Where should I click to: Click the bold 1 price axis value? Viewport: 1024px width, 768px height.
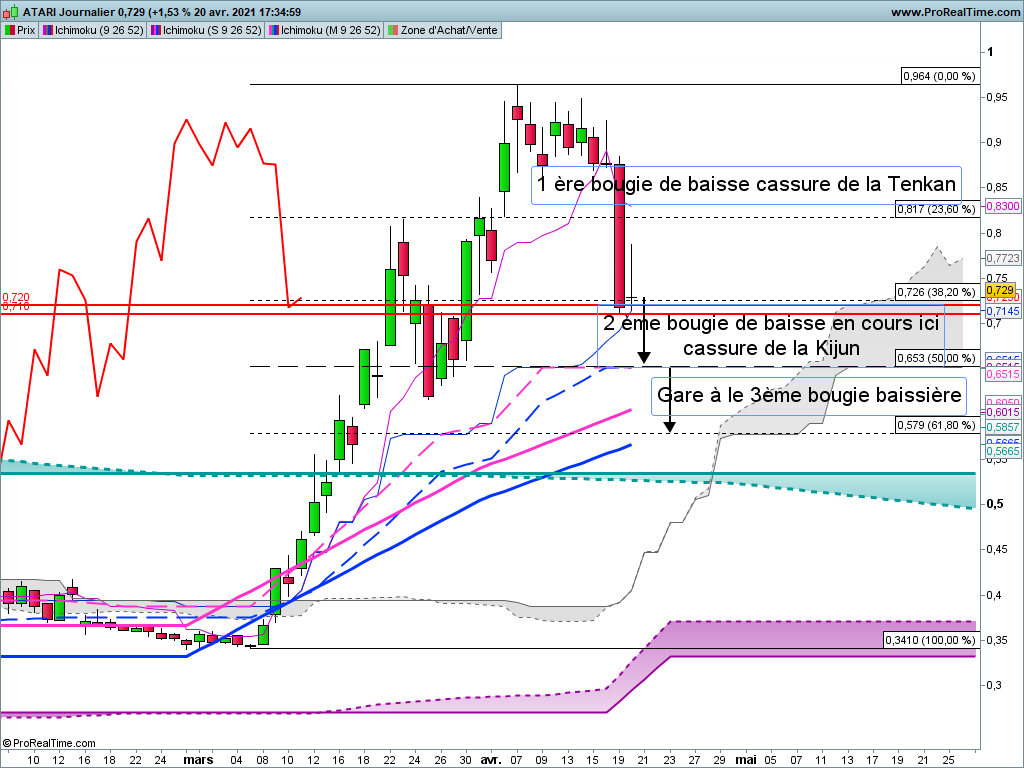[990, 52]
